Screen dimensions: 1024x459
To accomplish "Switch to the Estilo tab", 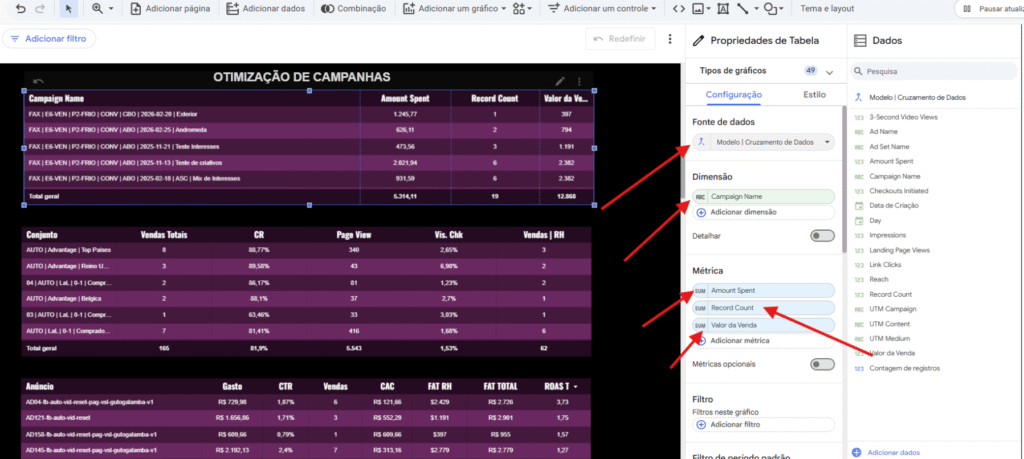I will coord(815,95).
